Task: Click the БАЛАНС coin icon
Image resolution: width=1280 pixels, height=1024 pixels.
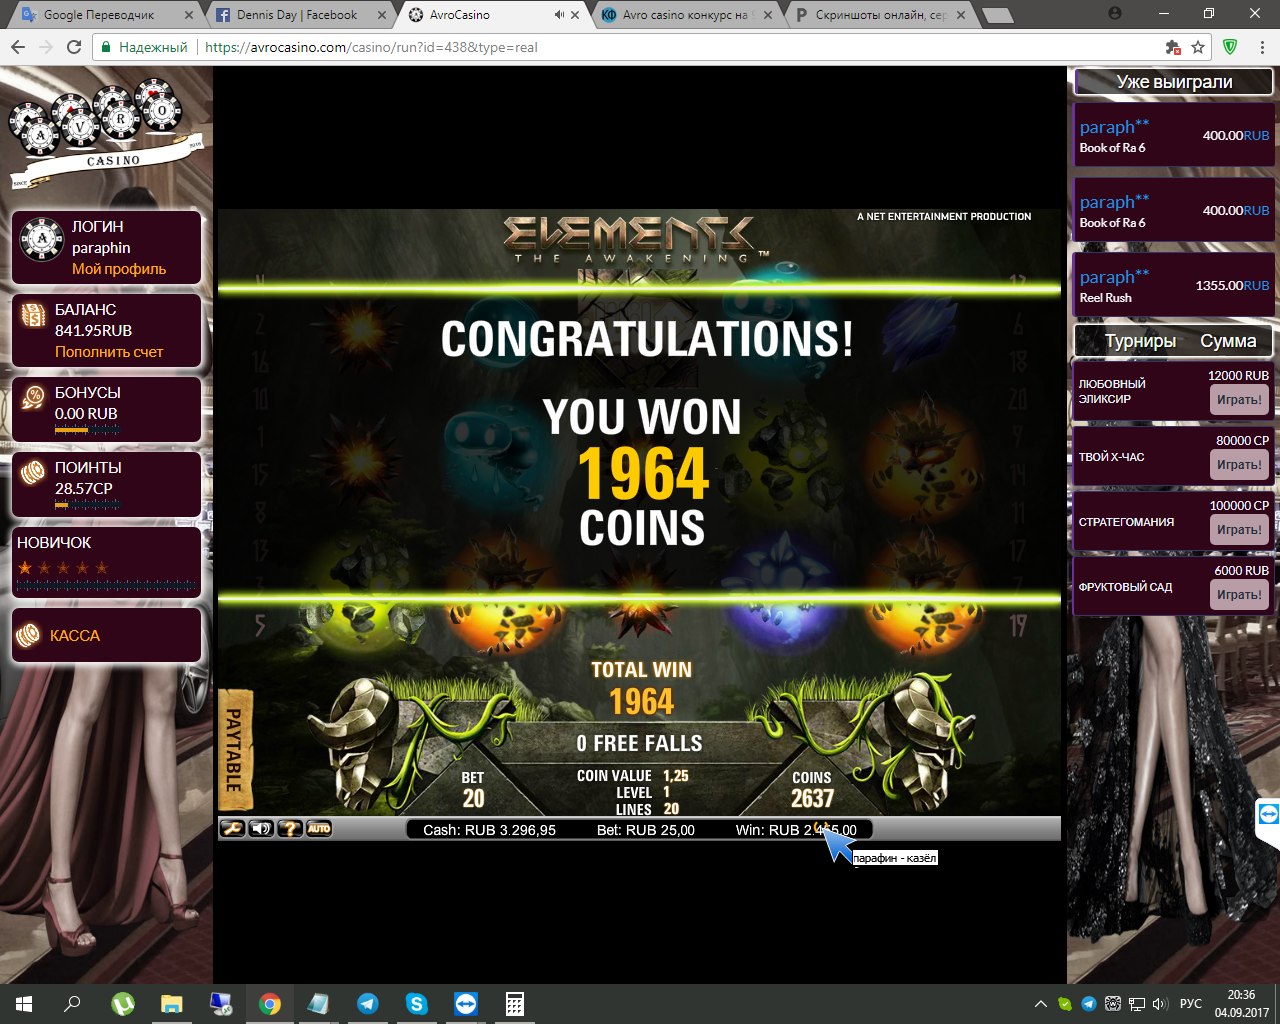Action: 33,317
